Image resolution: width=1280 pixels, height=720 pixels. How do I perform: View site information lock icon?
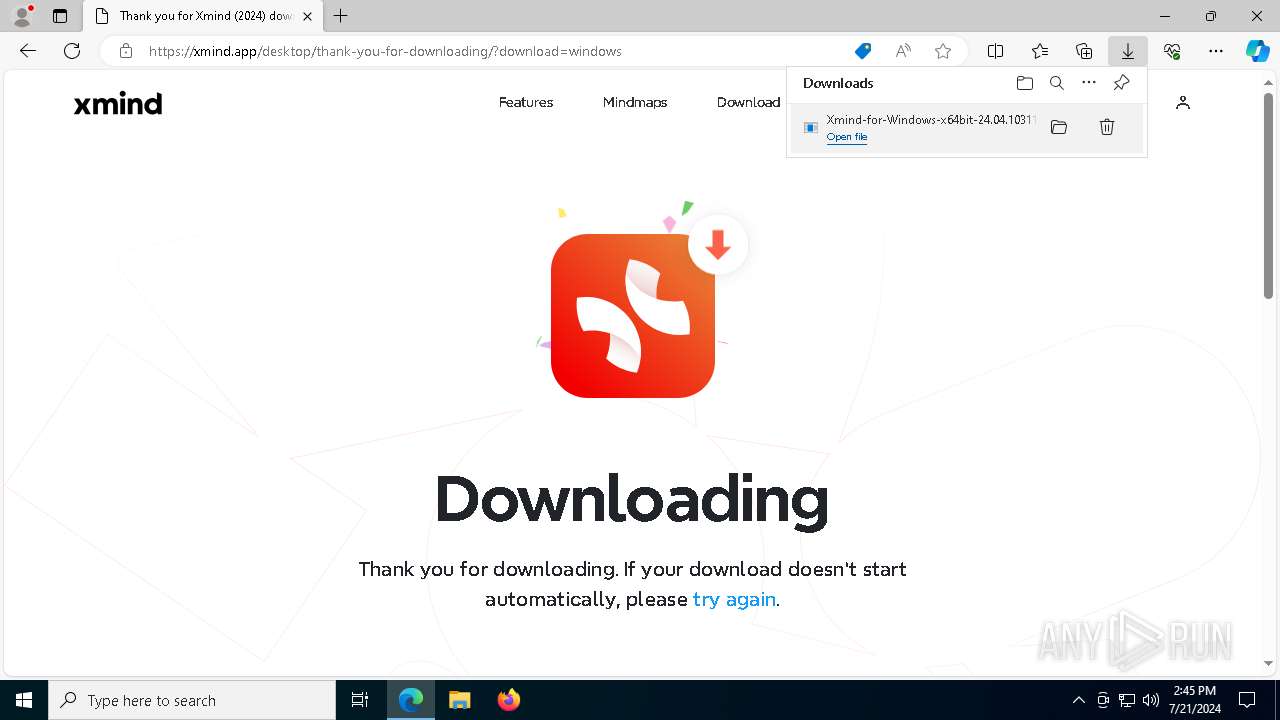pyautogui.click(x=125, y=51)
